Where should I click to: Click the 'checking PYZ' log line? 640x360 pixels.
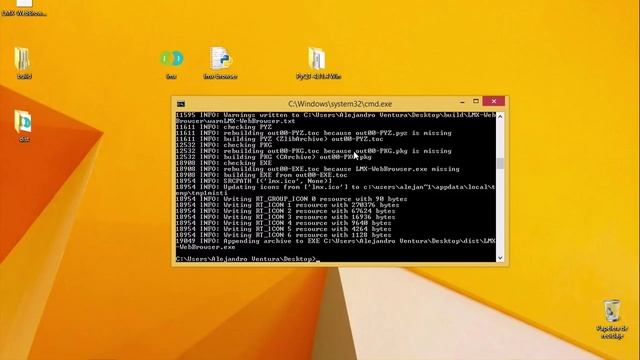pos(224,127)
